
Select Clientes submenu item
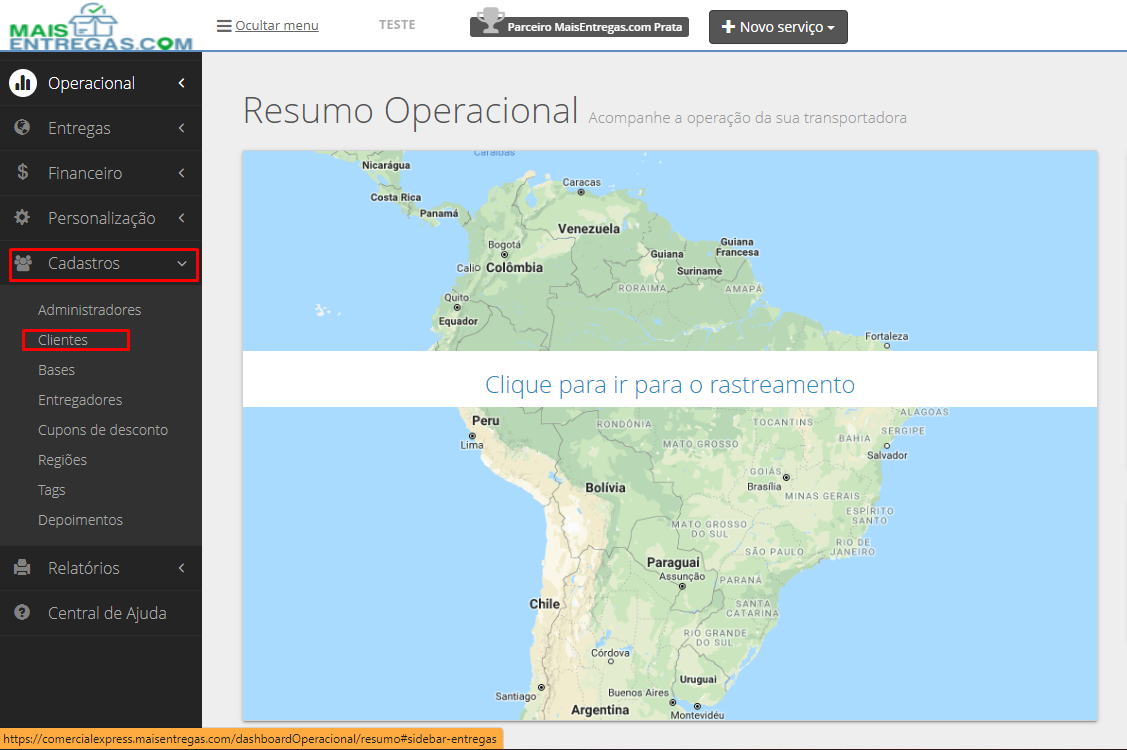pyautogui.click(x=63, y=340)
